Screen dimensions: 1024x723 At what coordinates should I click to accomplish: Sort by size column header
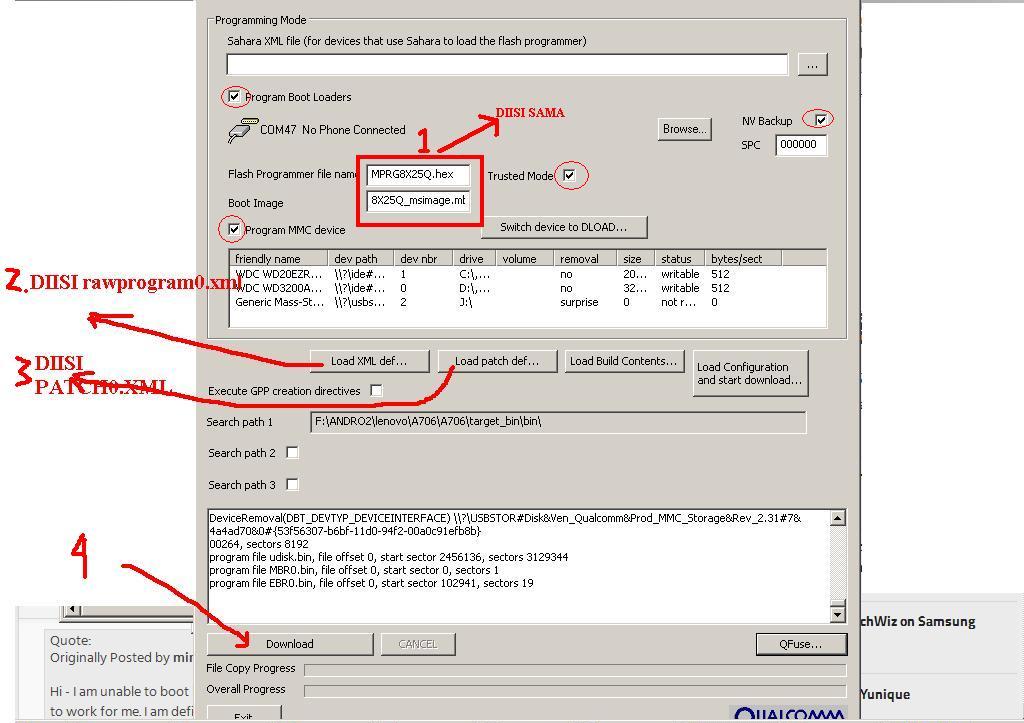pyautogui.click(x=636, y=259)
